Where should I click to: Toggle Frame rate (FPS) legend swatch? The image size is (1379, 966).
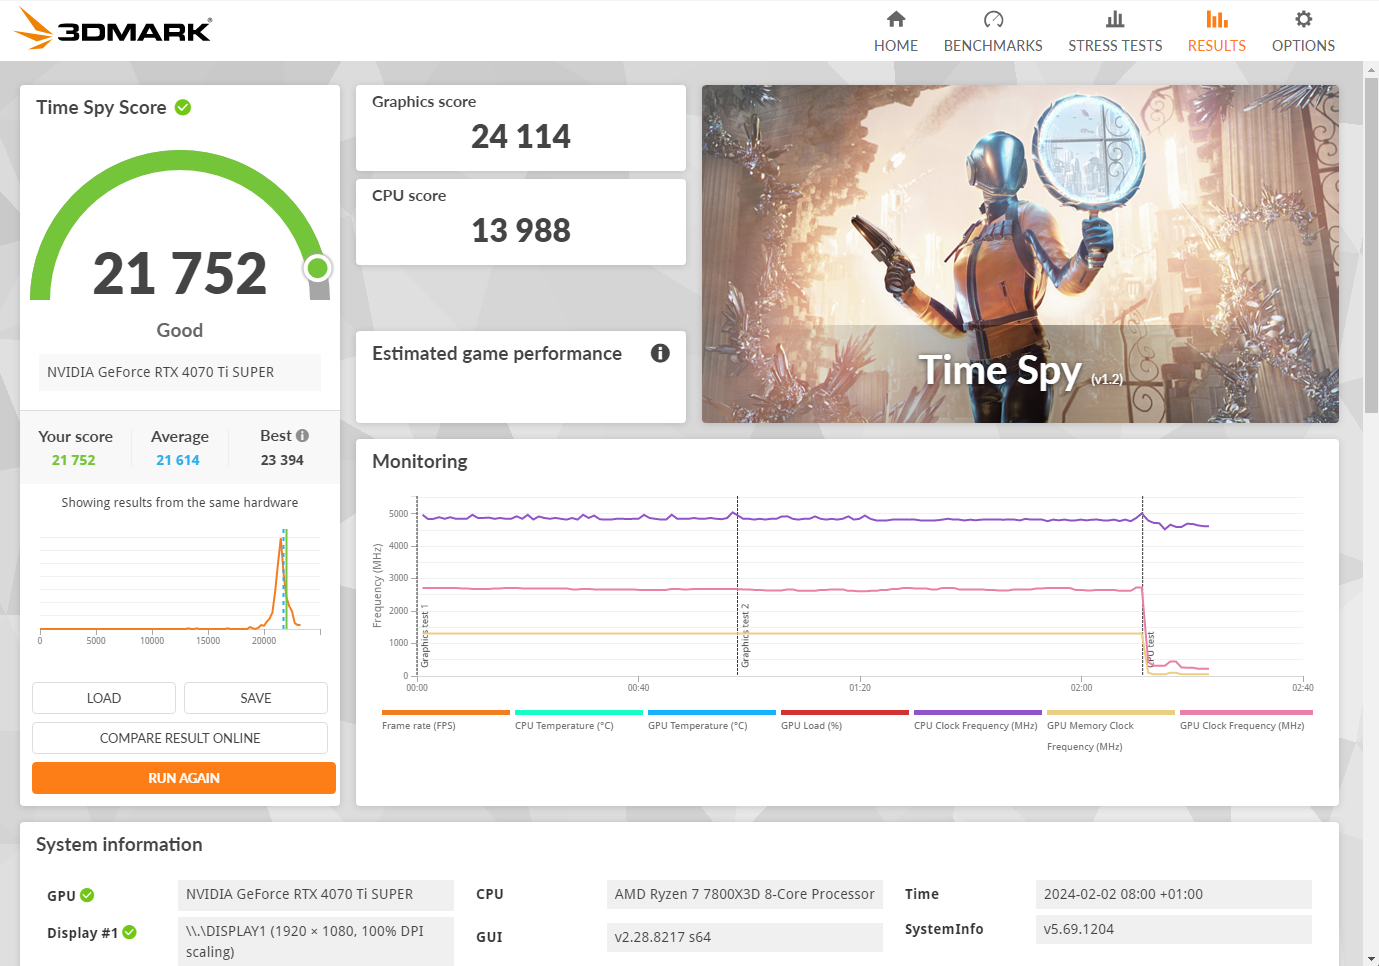[x=446, y=713]
